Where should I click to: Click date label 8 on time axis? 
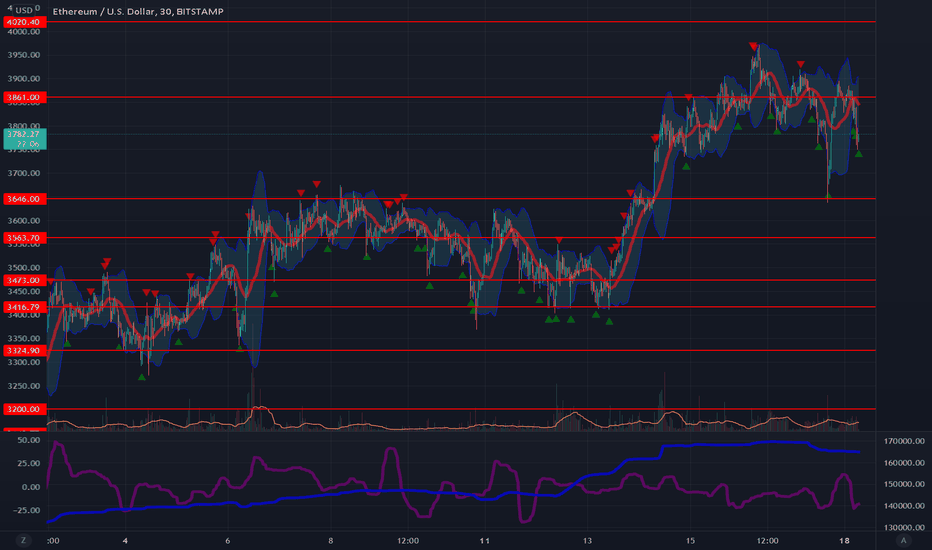click(330, 540)
